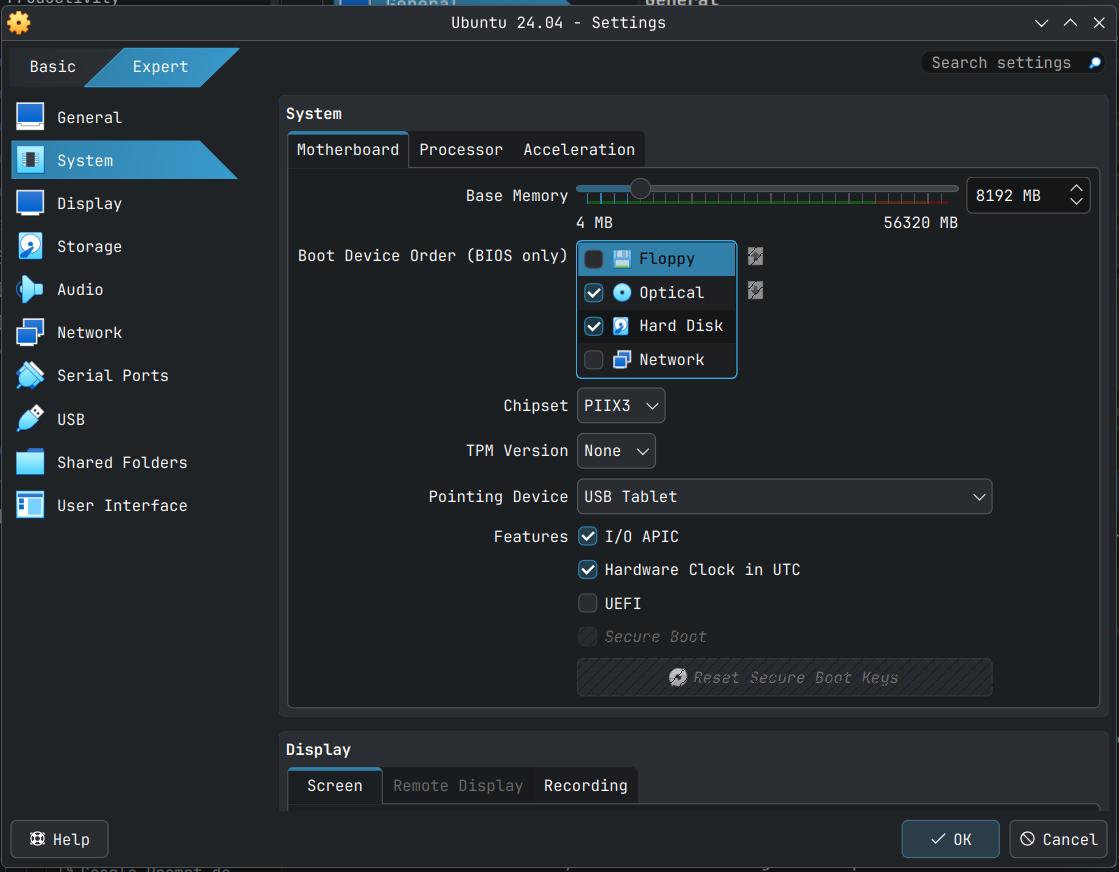1119x872 pixels.
Task: Switch to the Processor tab
Action: [461, 149]
